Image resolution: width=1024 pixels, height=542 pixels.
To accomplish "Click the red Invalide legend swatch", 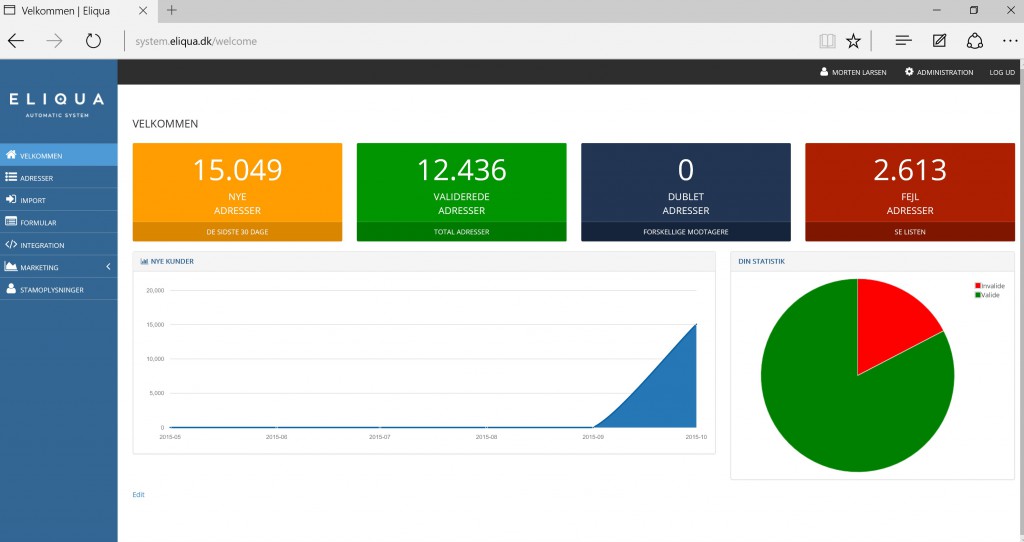I will click(x=978, y=286).
